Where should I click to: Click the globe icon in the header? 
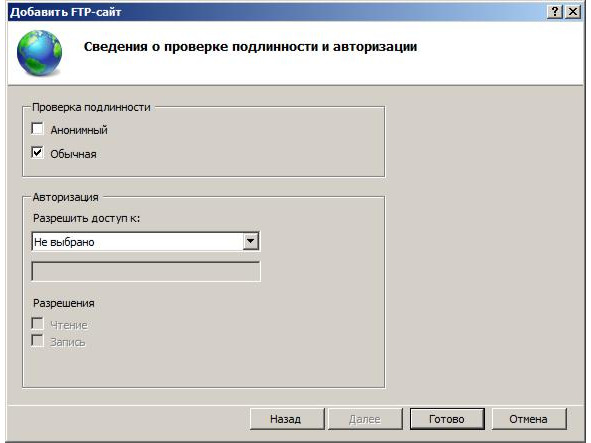coord(39,52)
